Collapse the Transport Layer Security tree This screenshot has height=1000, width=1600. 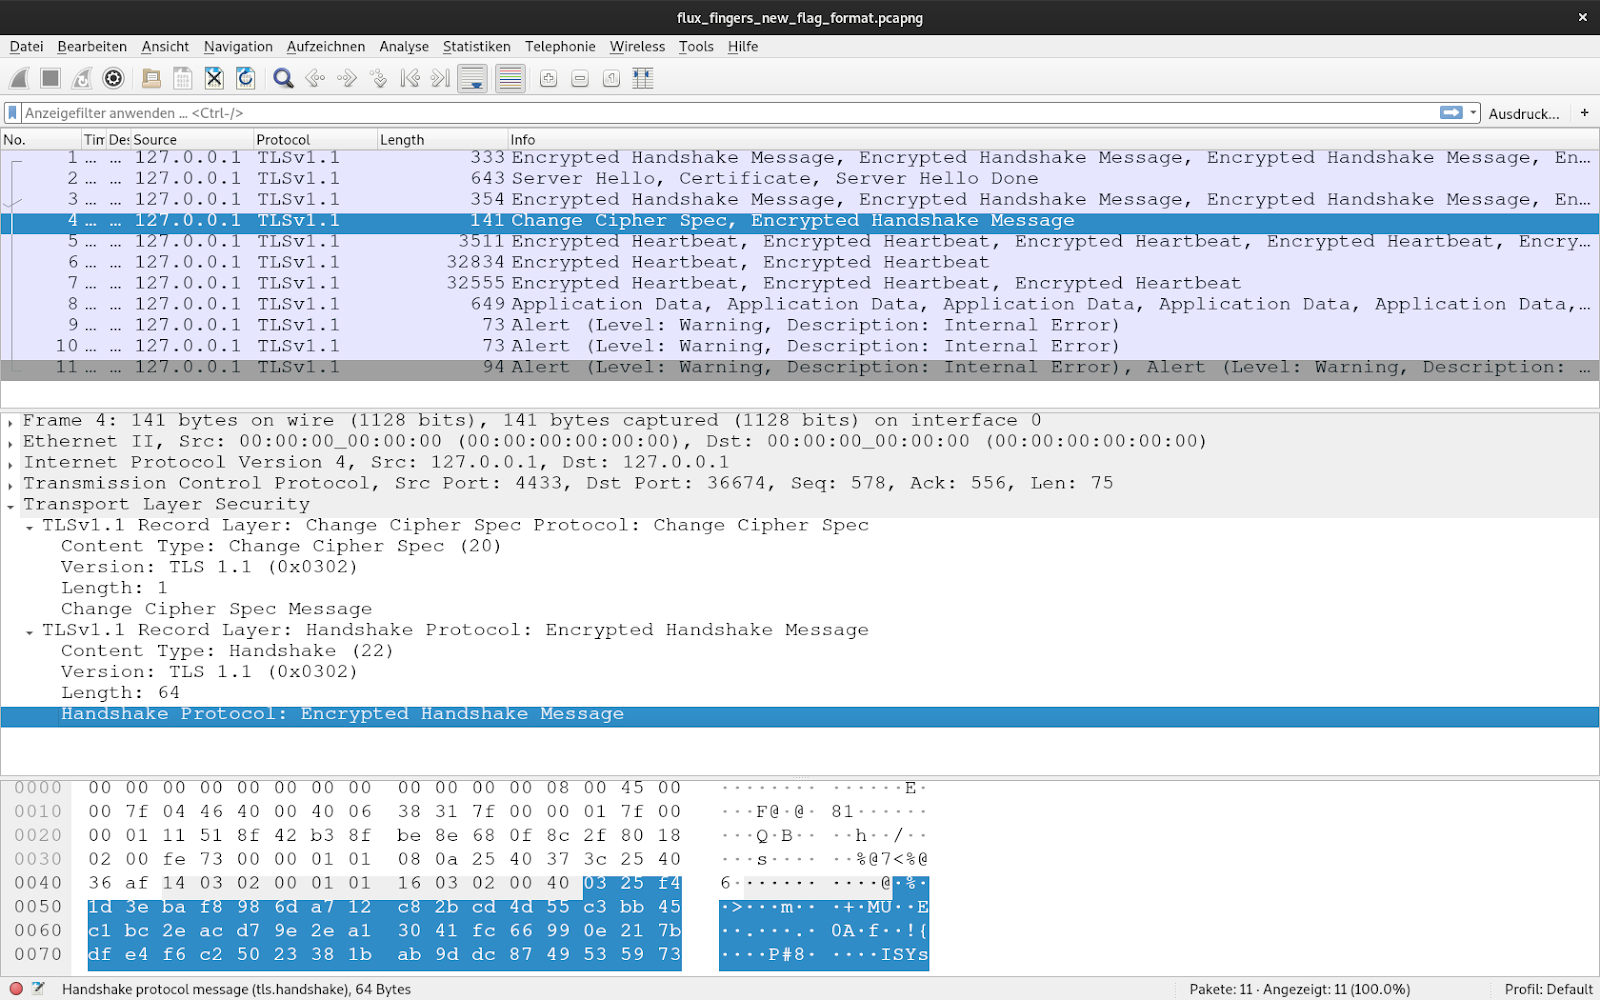coord(10,504)
